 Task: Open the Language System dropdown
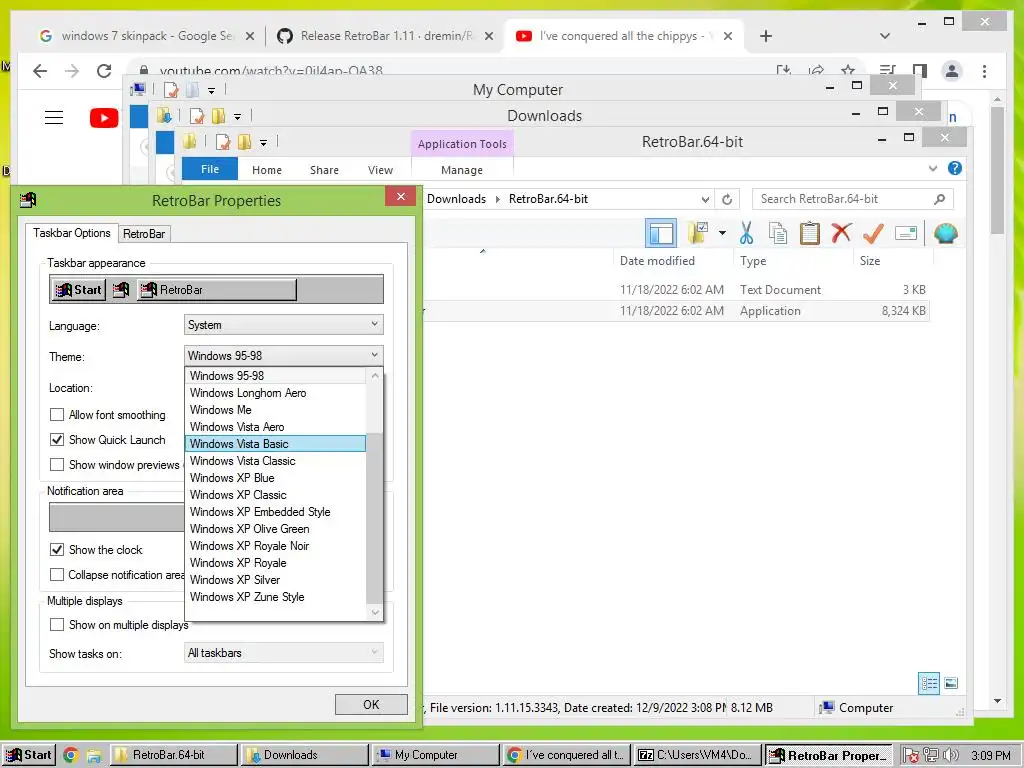283,325
